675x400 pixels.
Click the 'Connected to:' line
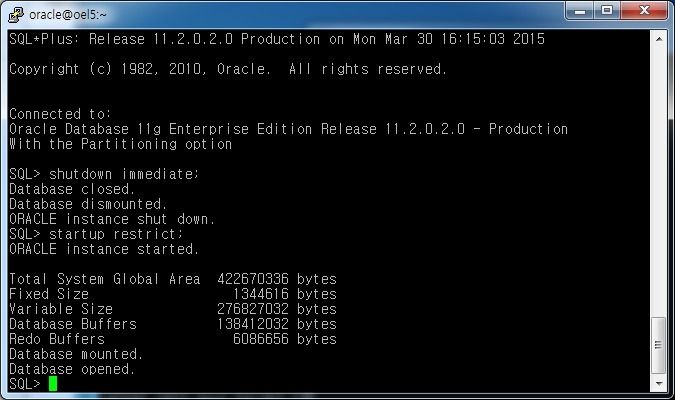click(60, 114)
